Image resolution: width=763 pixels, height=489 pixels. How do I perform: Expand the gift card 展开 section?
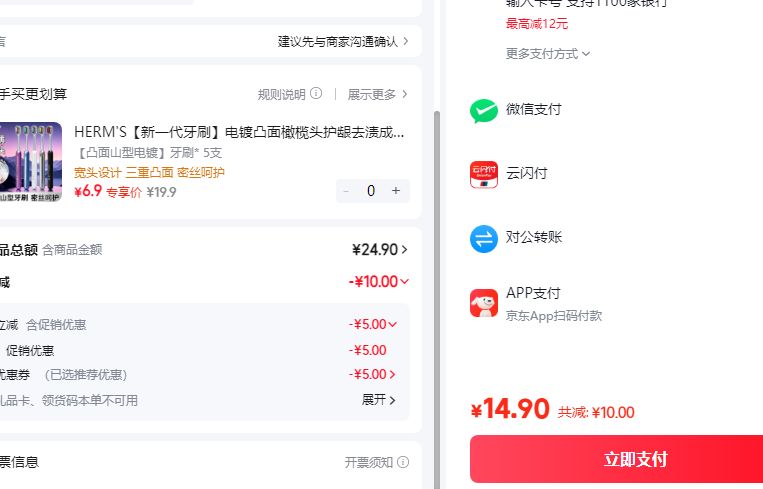379,400
